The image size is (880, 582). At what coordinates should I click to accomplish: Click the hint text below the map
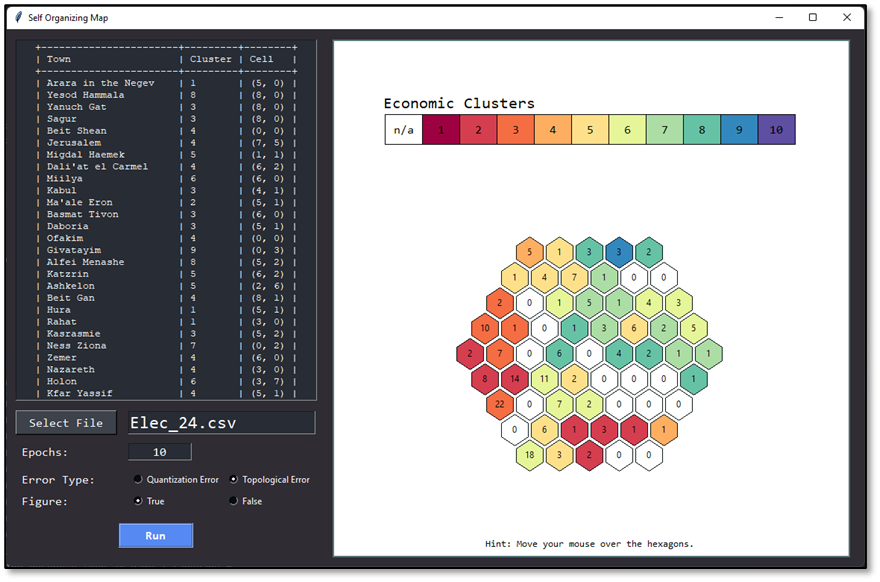pos(589,543)
